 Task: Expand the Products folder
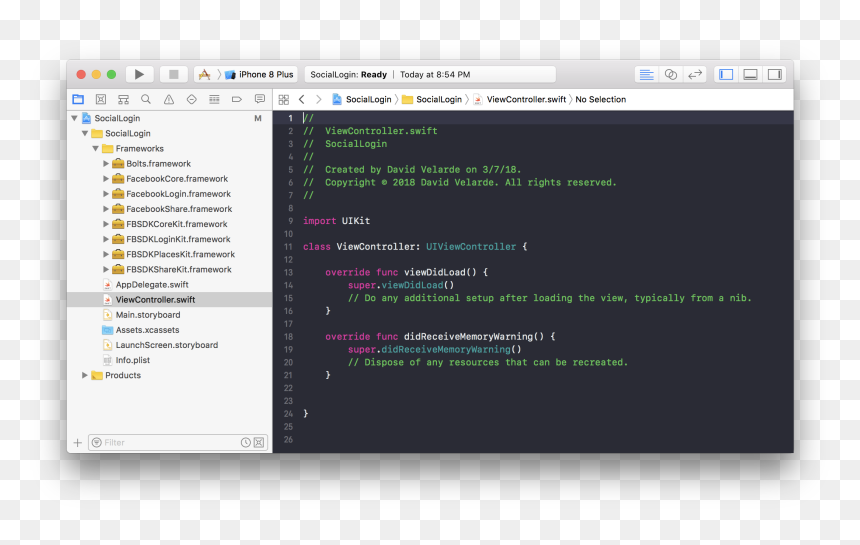pos(84,375)
